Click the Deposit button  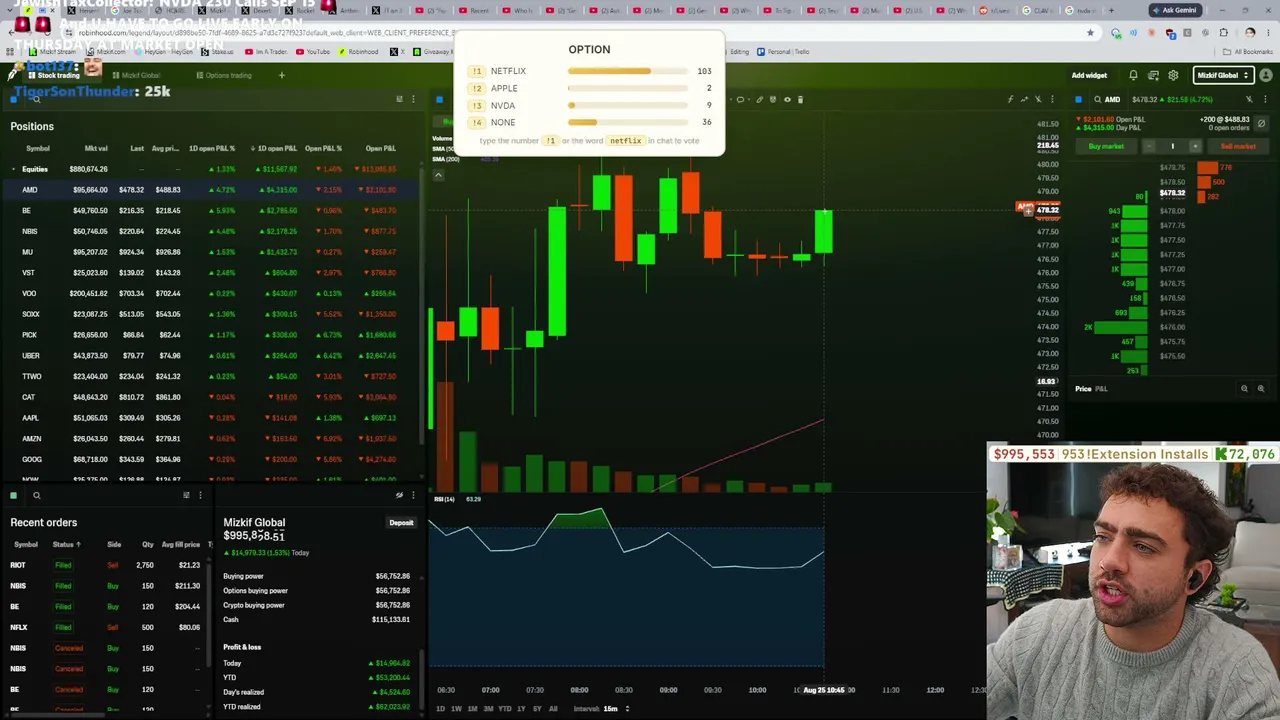(401, 523)
